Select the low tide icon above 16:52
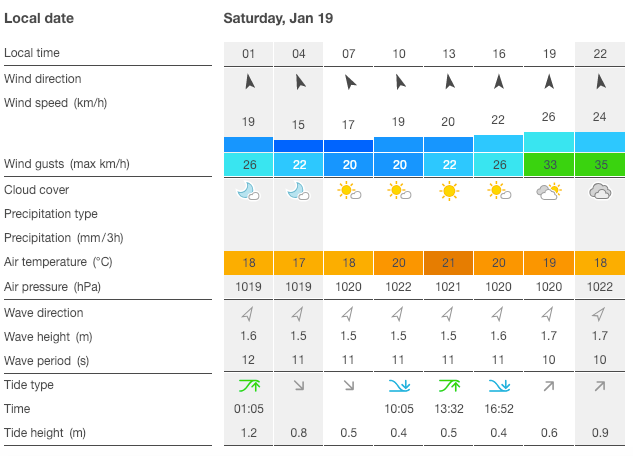 click(x=499, y=385)
